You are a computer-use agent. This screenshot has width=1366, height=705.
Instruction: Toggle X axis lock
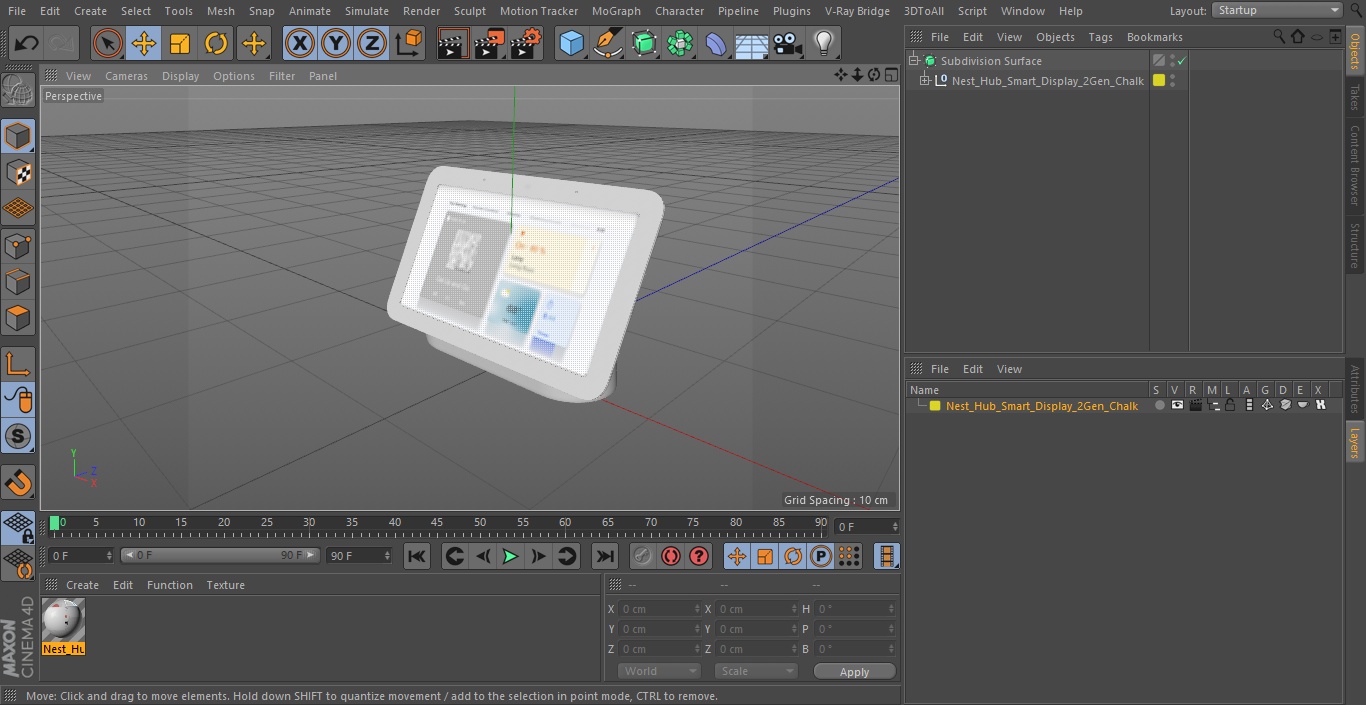click(300, 44)
